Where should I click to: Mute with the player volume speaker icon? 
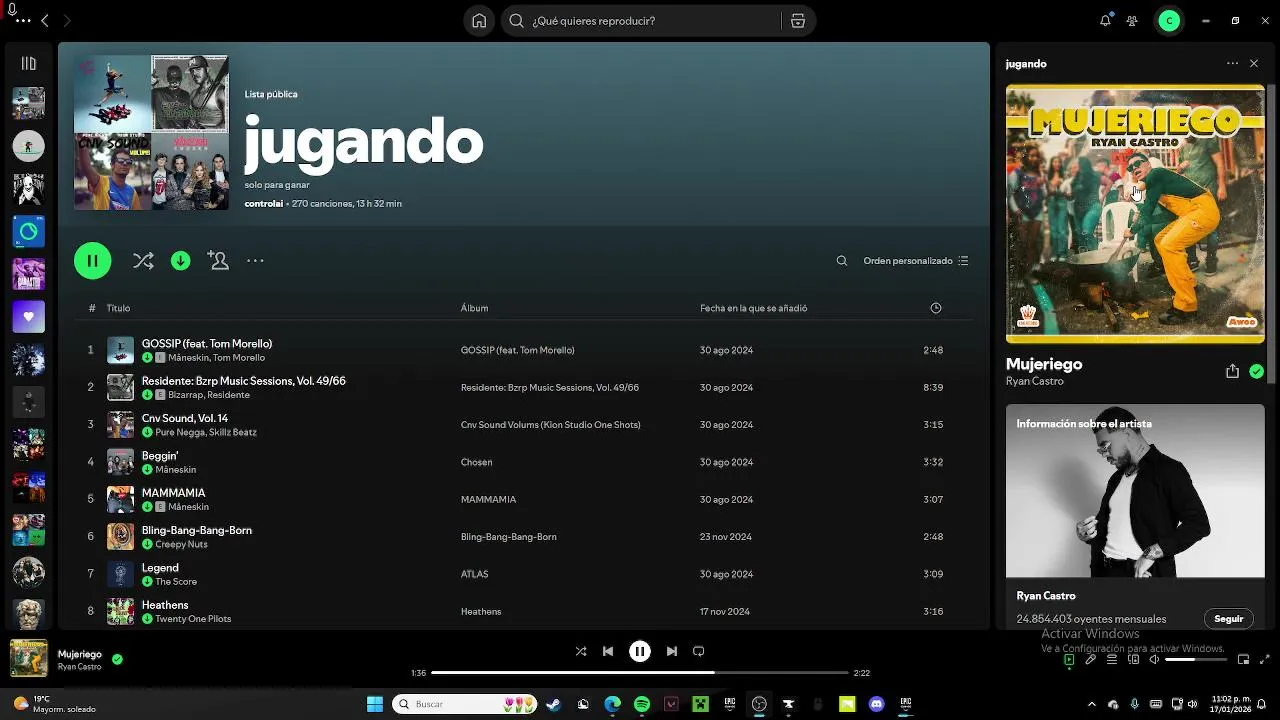coord(1154,660)
